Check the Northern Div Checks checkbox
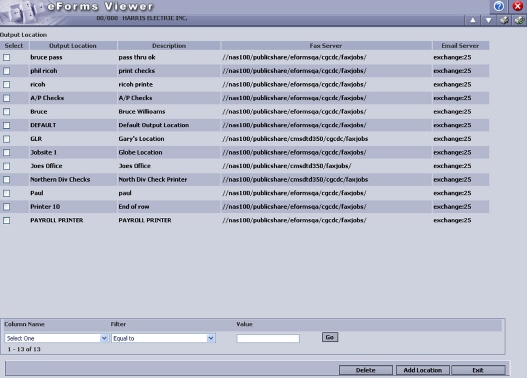527x378 pixels. click(6, 180)
